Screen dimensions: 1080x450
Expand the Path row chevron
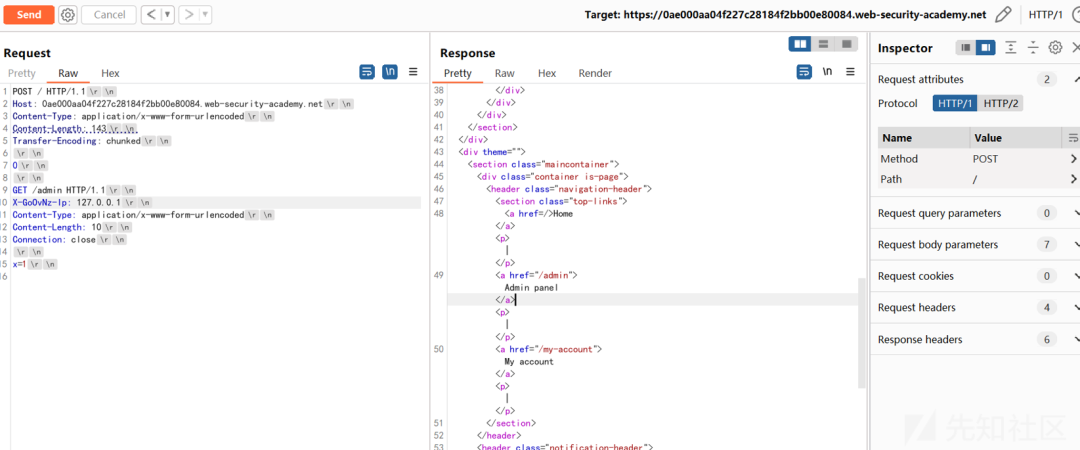[1073, 179]
